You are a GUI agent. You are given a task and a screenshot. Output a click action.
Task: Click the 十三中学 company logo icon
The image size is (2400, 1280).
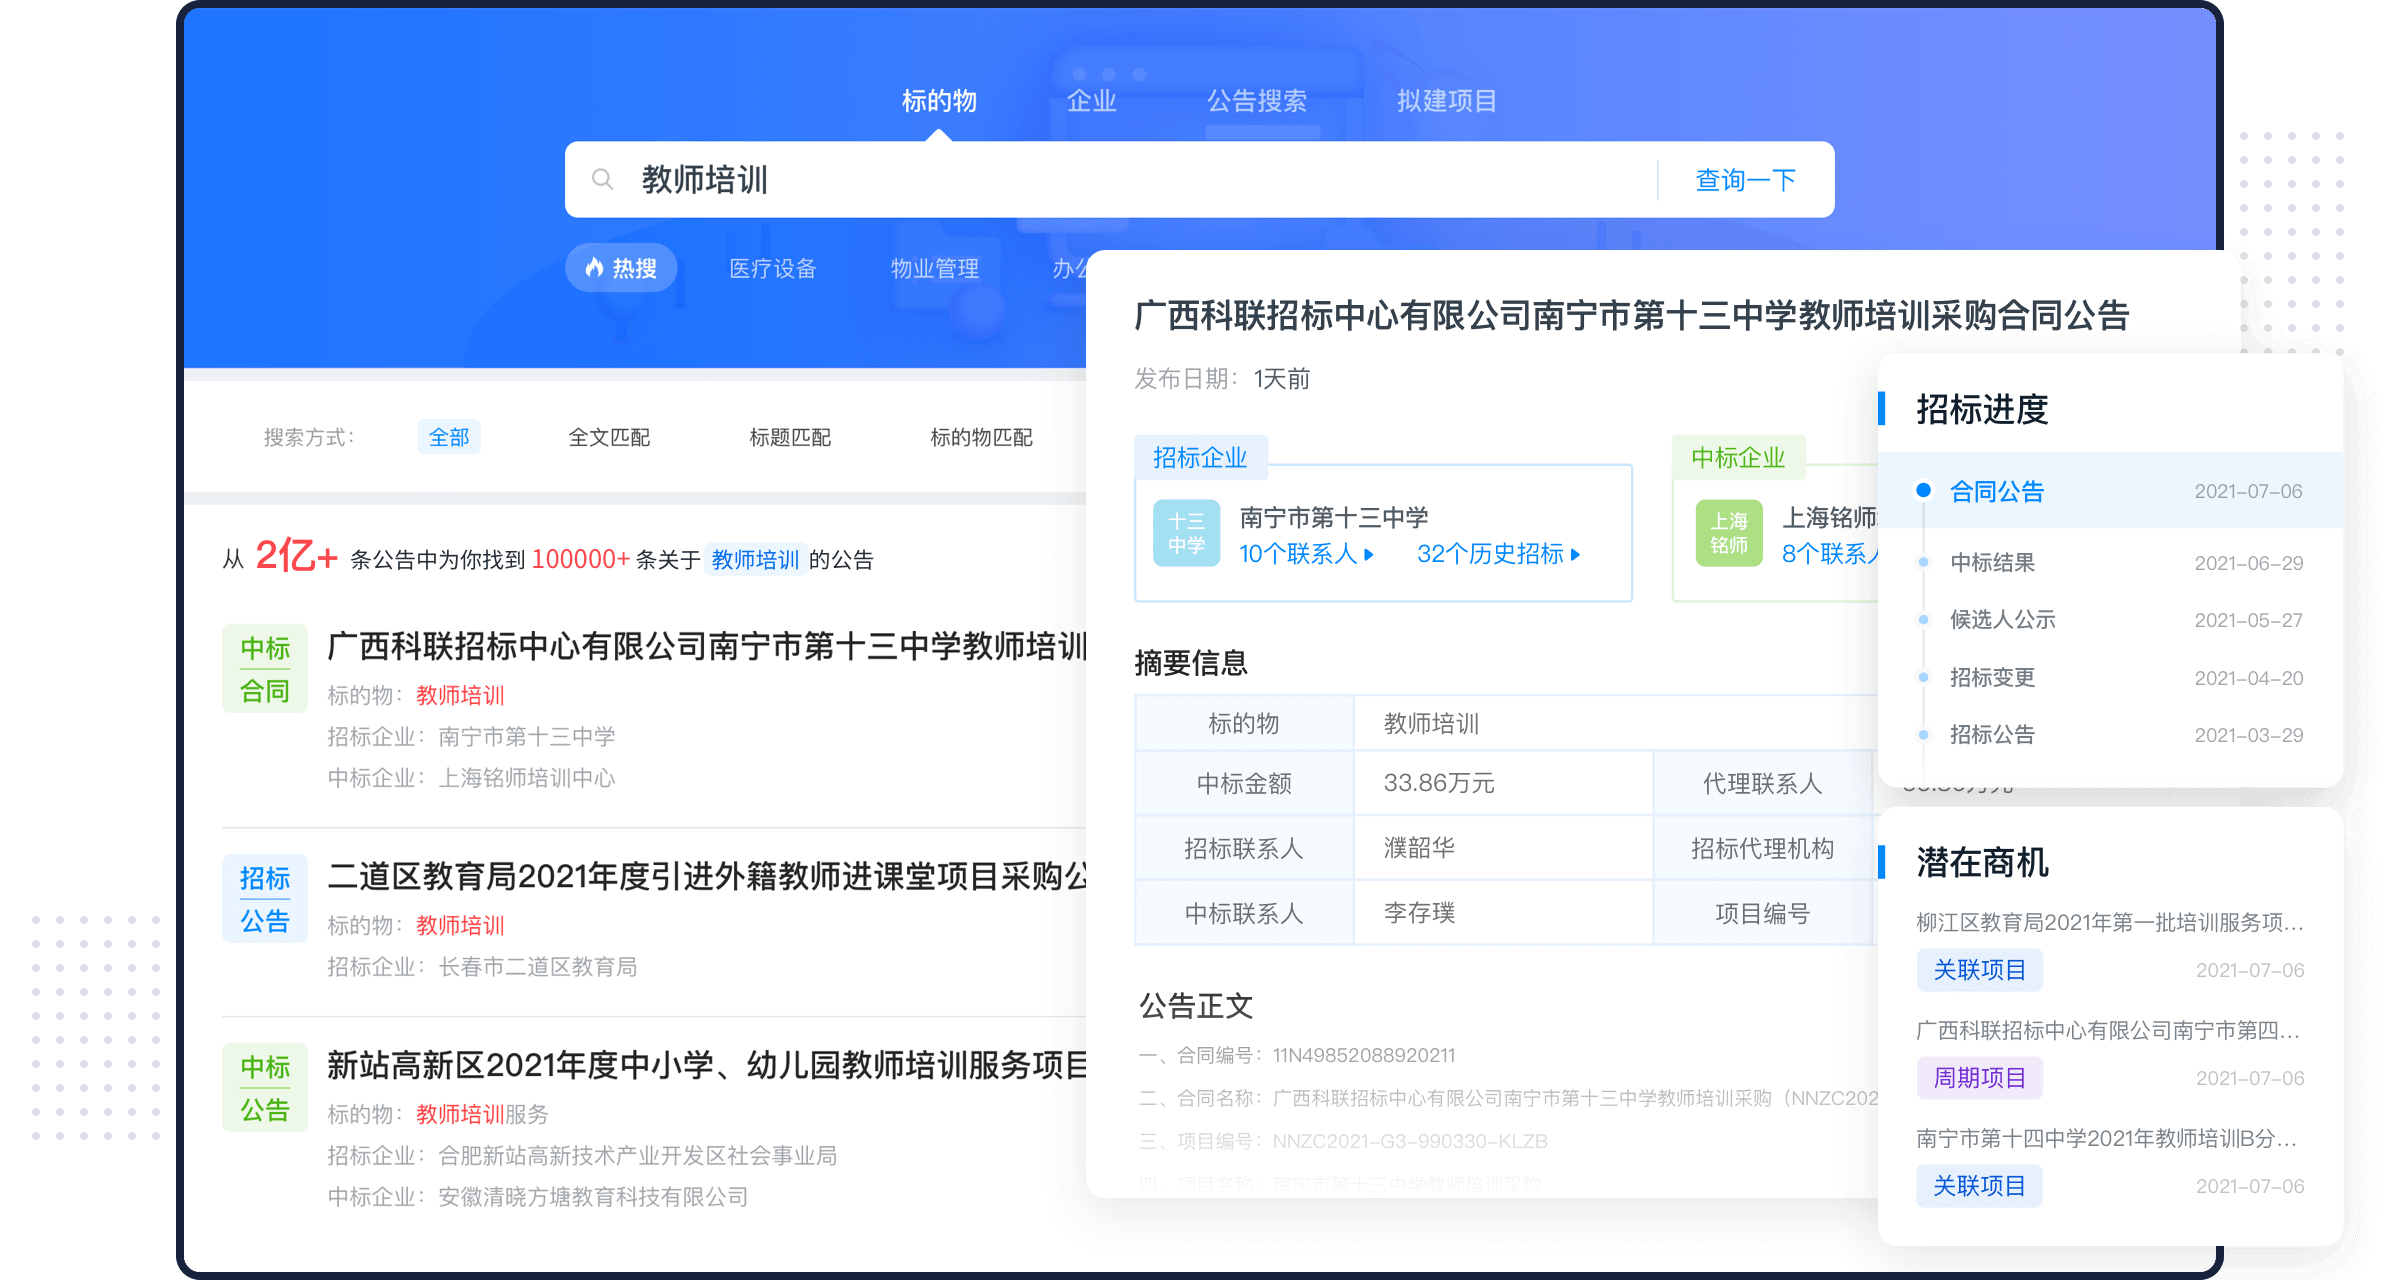click(x=1186, y=533)
